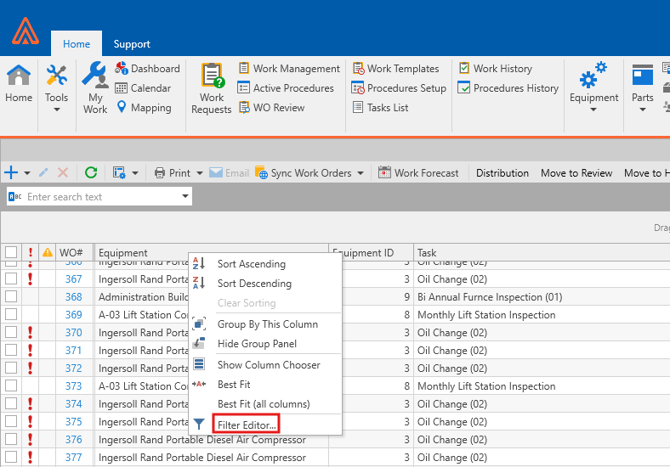Screen dimensions: 670x467
Task: Open the search text dropdown arrow
Action: point(185,197)
